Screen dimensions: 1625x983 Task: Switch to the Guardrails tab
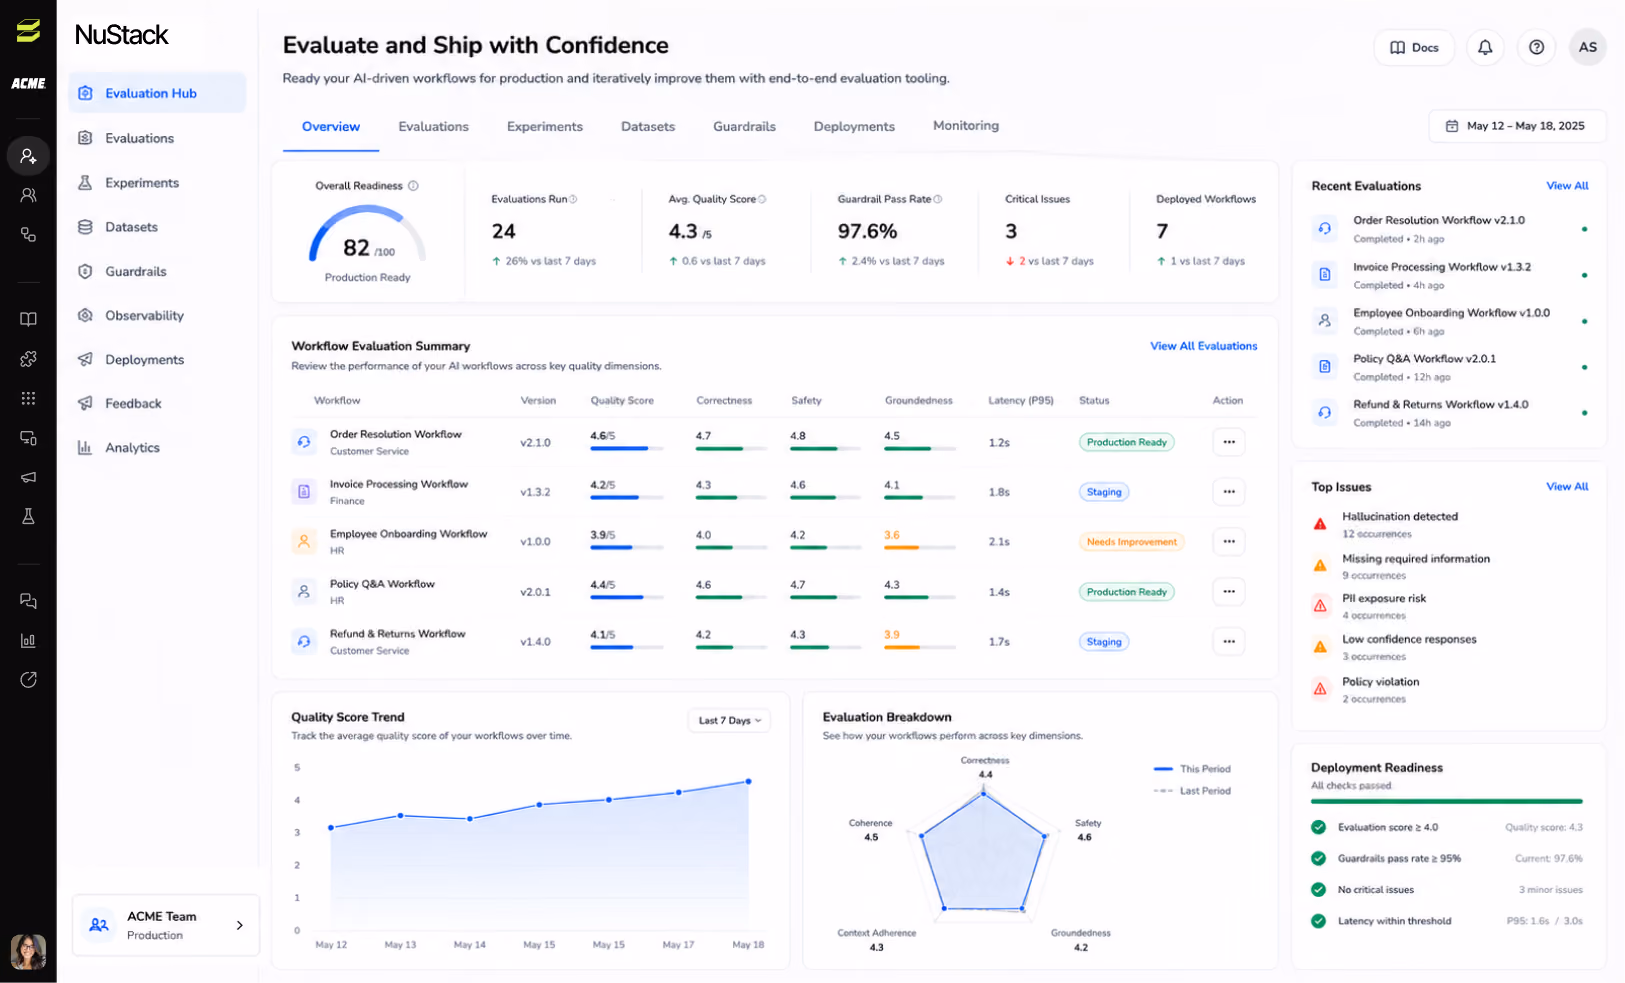[745, 127]
